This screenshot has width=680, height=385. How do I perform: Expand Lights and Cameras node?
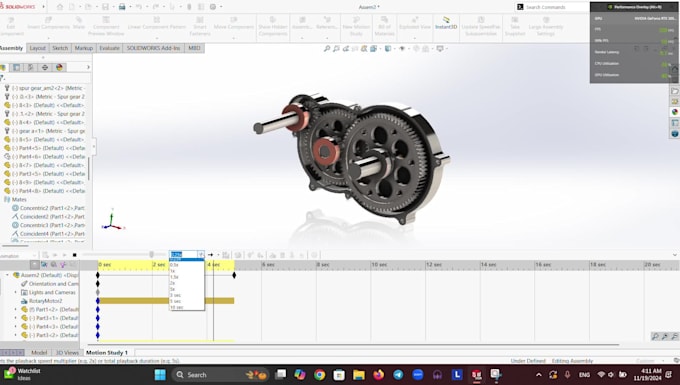tap(16, 292)
